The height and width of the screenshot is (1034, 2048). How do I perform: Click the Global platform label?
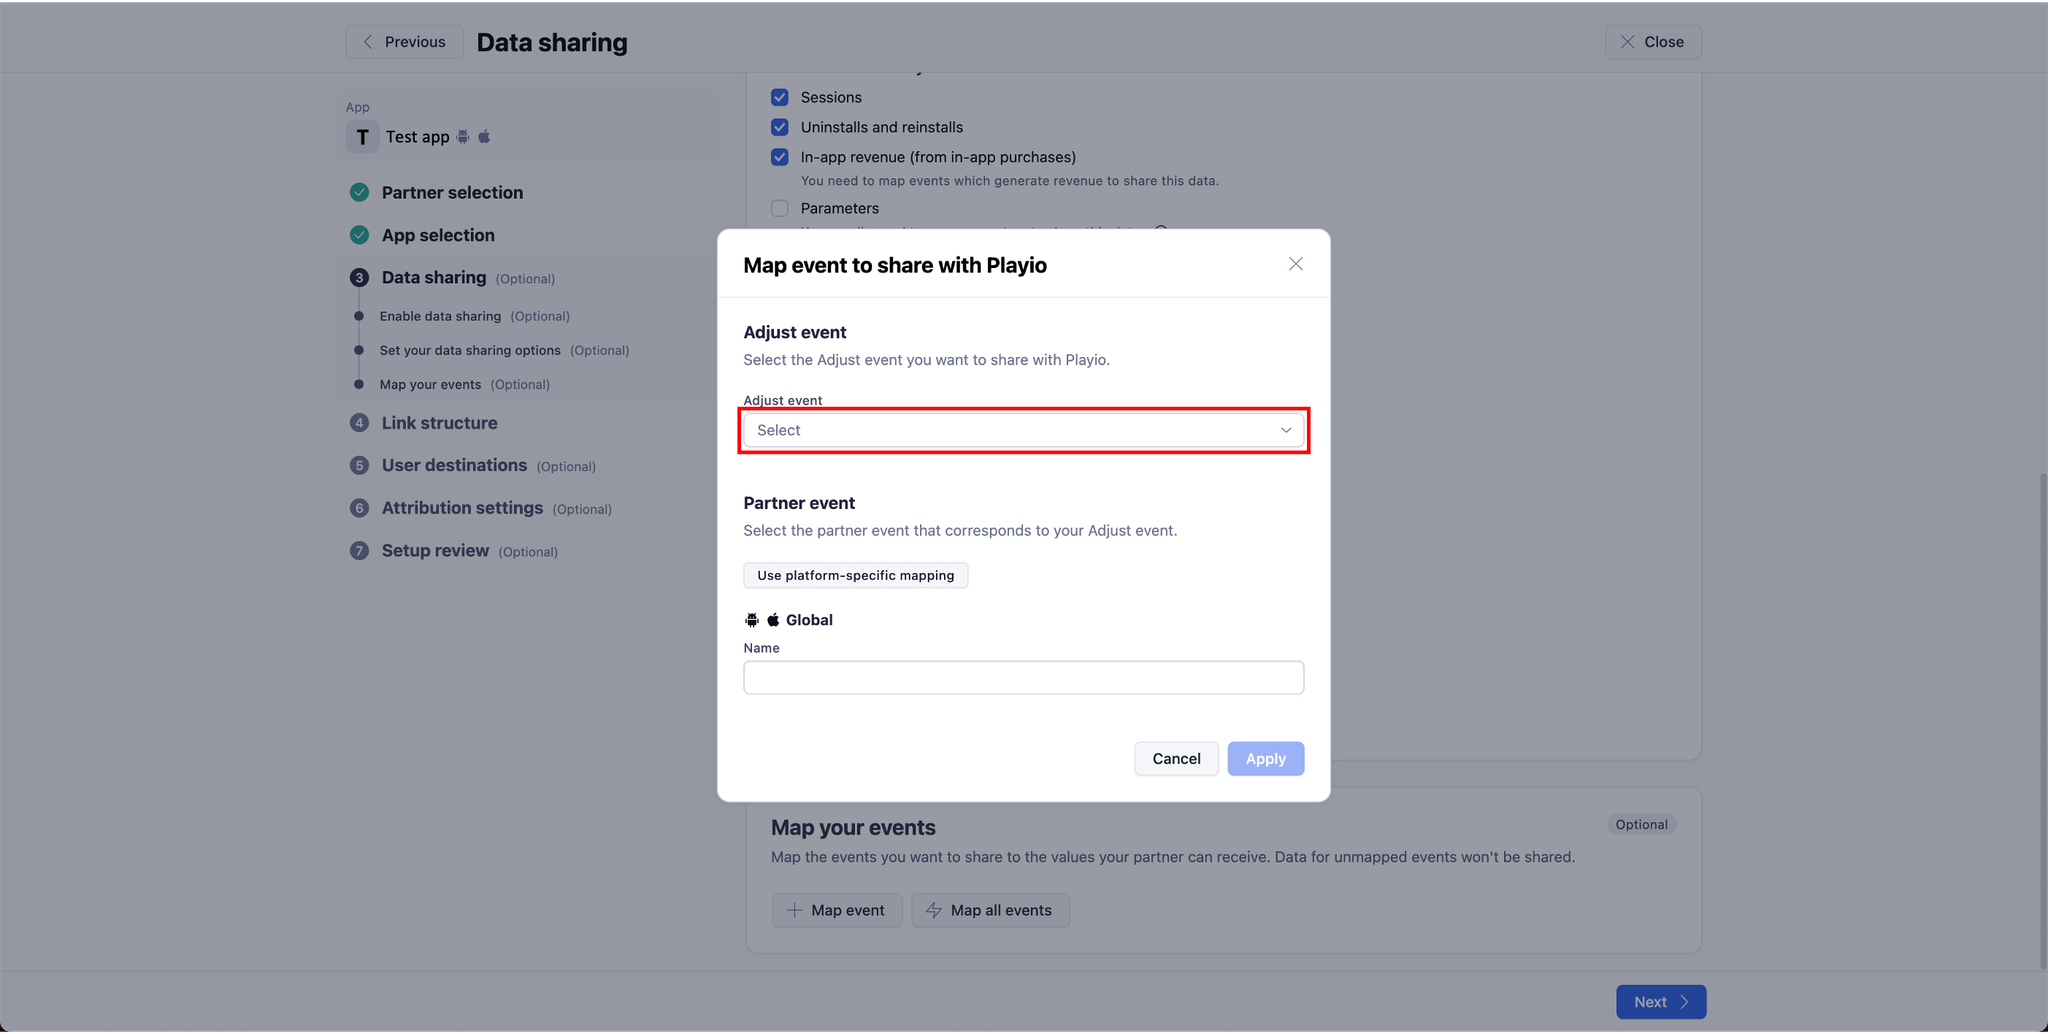click(809, 620)
